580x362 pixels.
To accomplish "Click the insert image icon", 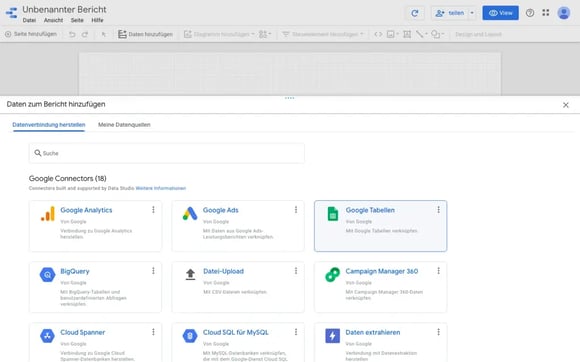I will tap(391, 34).
